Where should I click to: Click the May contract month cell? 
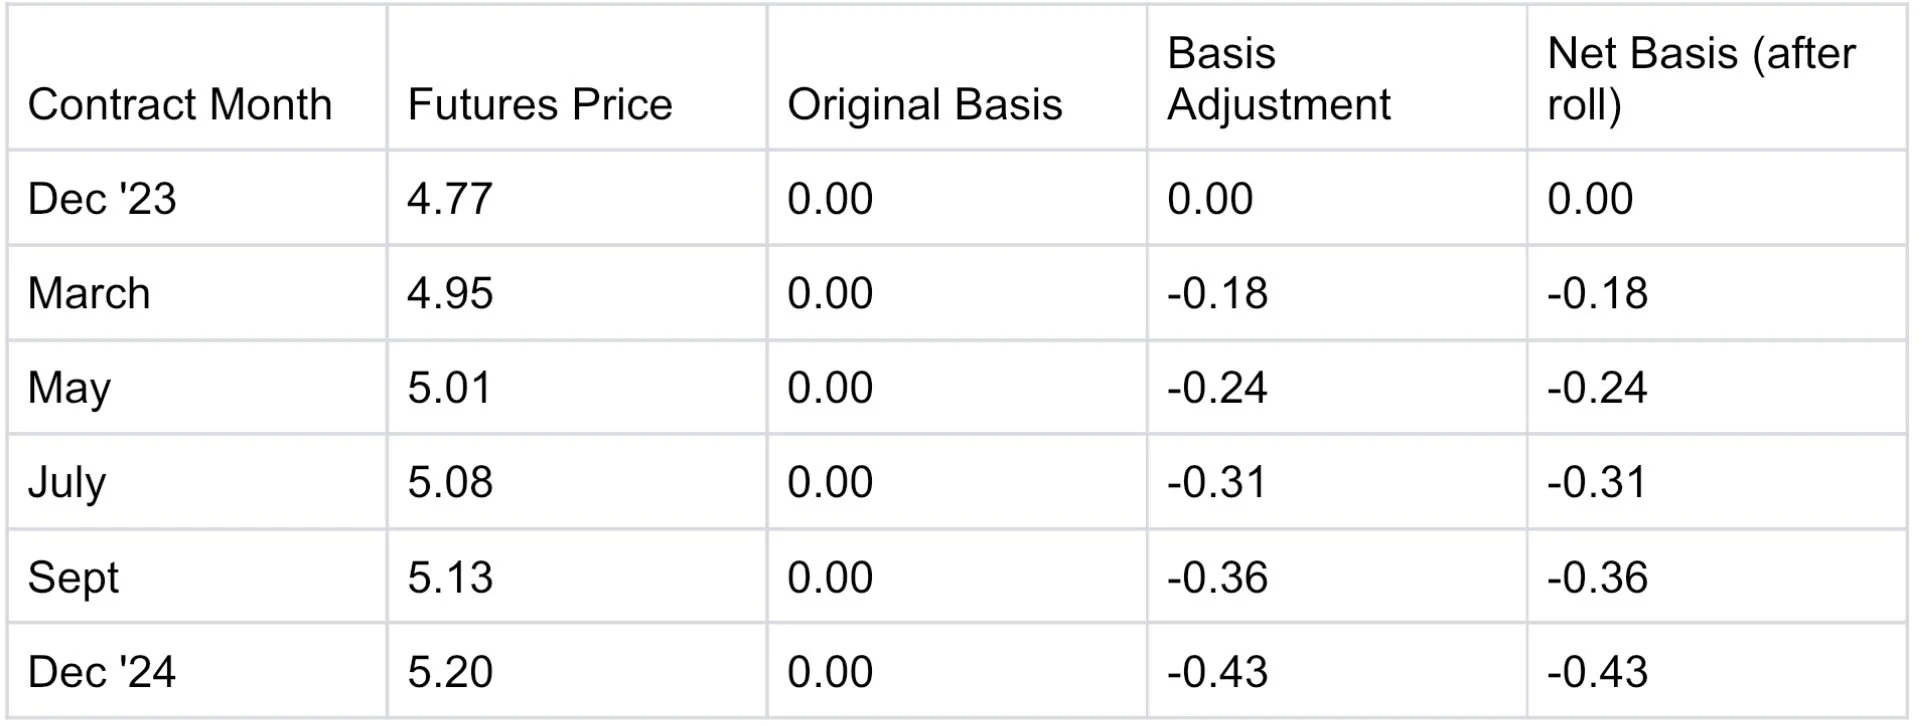click(x=69, y=388)
